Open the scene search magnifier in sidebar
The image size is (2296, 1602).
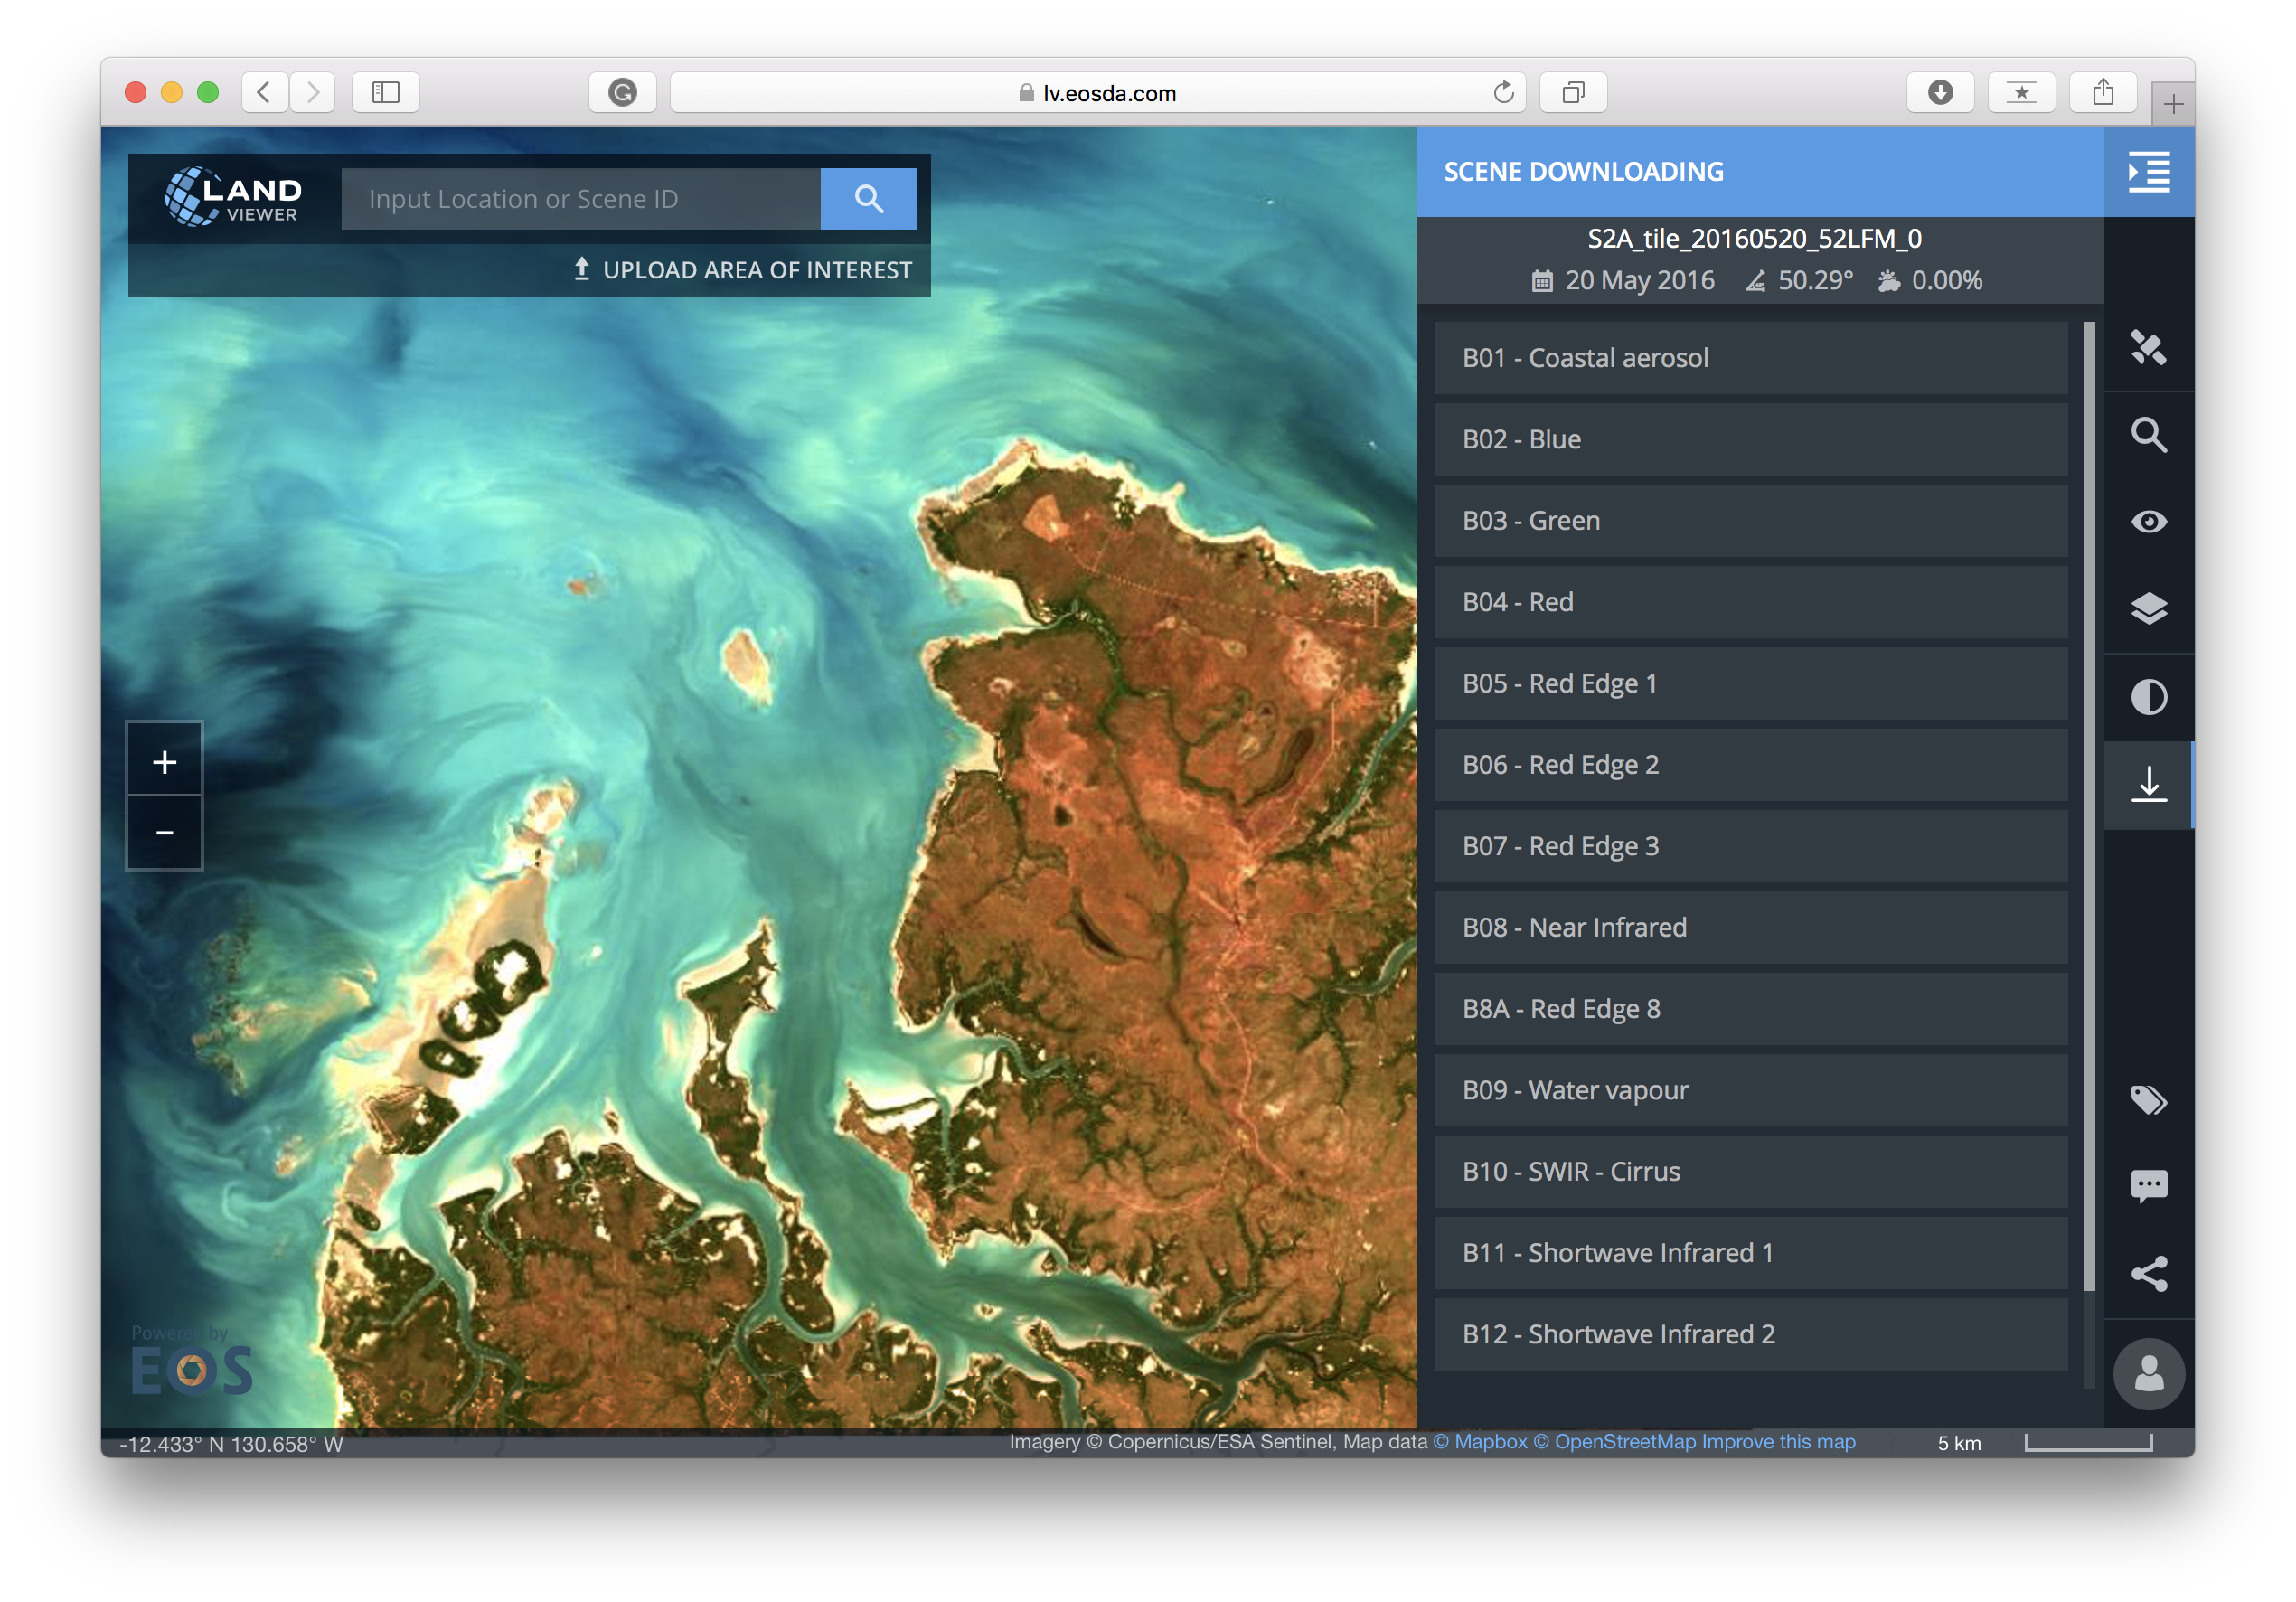pos(2148,435)
